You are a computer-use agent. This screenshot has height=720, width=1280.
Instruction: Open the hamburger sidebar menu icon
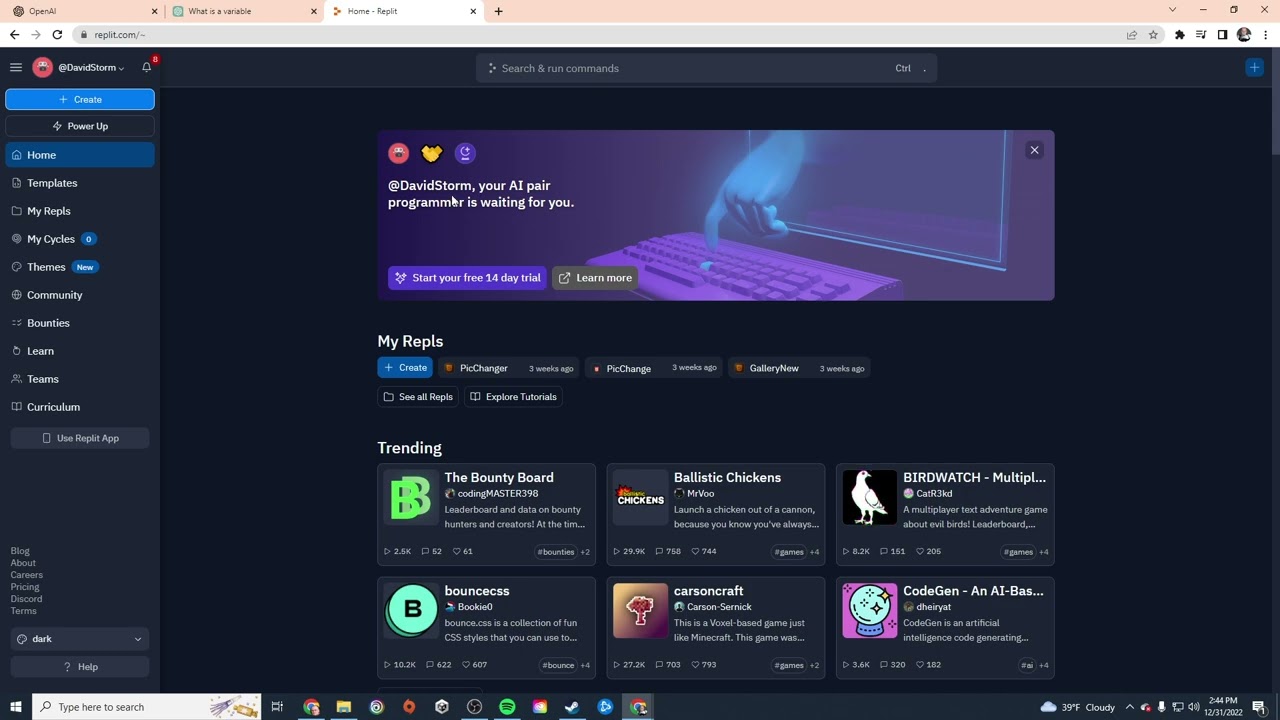click(x=16, y=67)
